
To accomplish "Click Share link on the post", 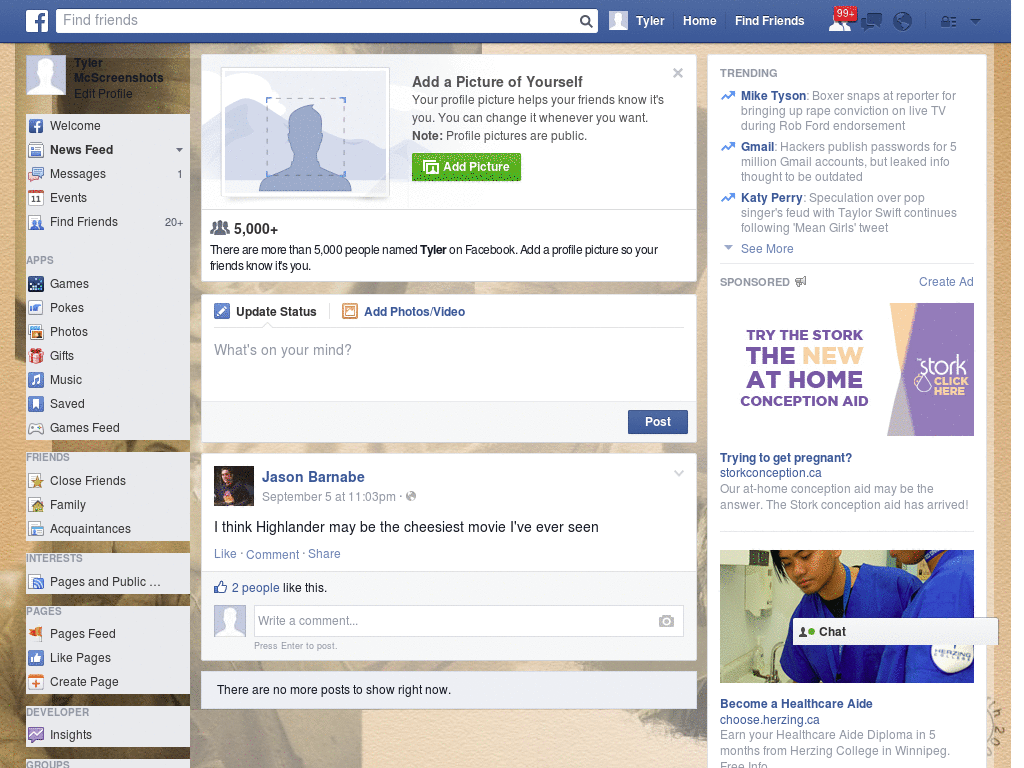I will [324, 554].
